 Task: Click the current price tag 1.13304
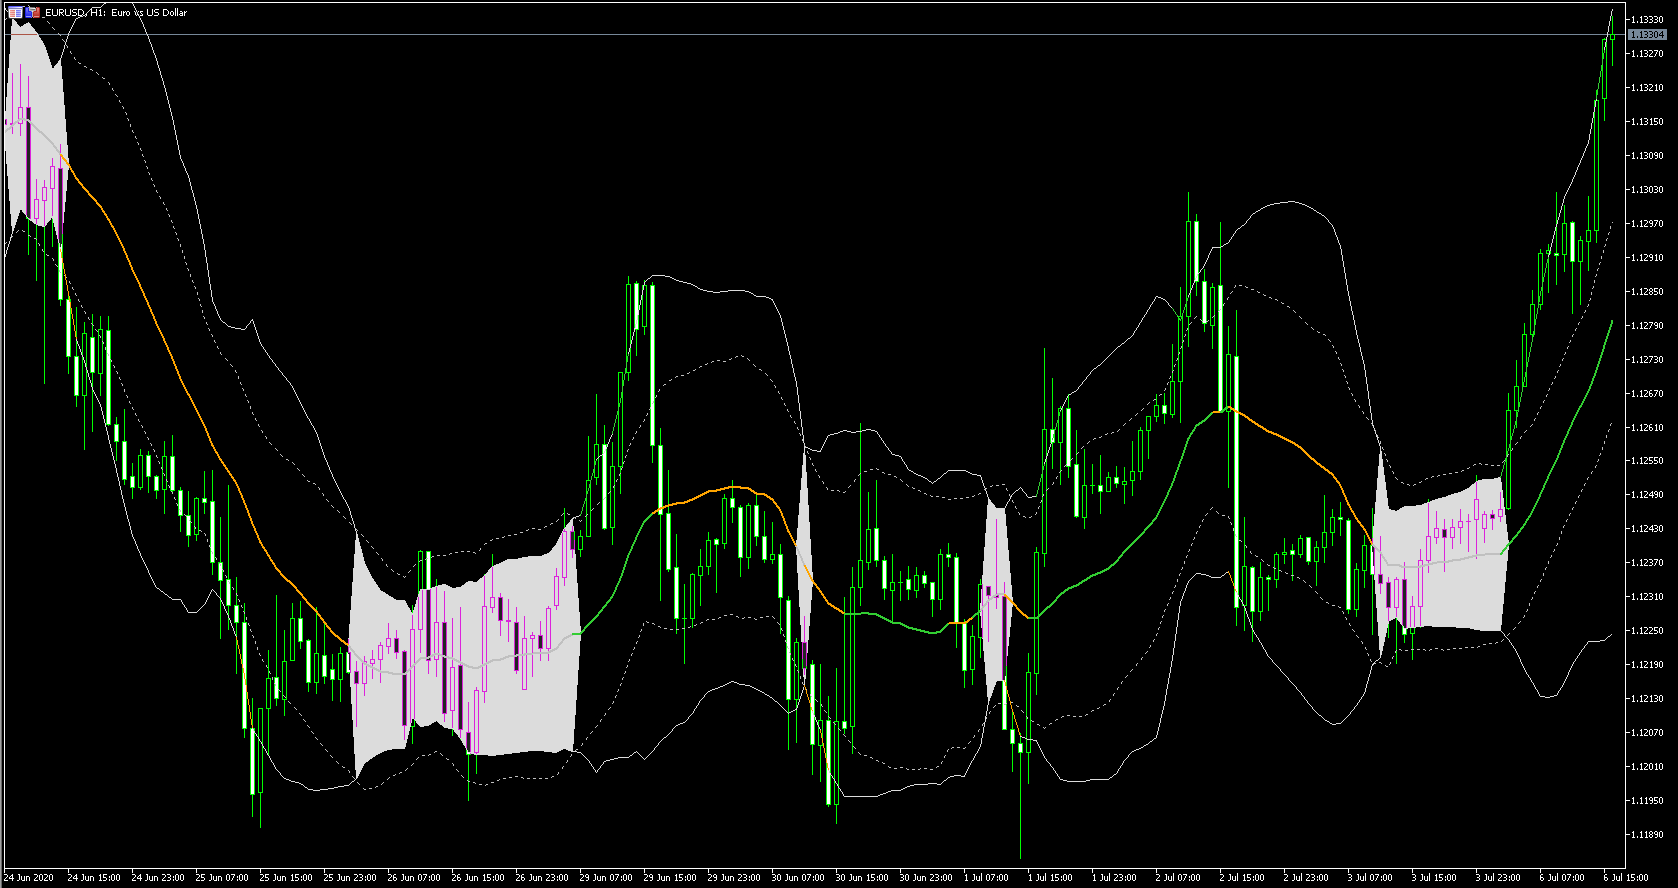point(1647,35)
